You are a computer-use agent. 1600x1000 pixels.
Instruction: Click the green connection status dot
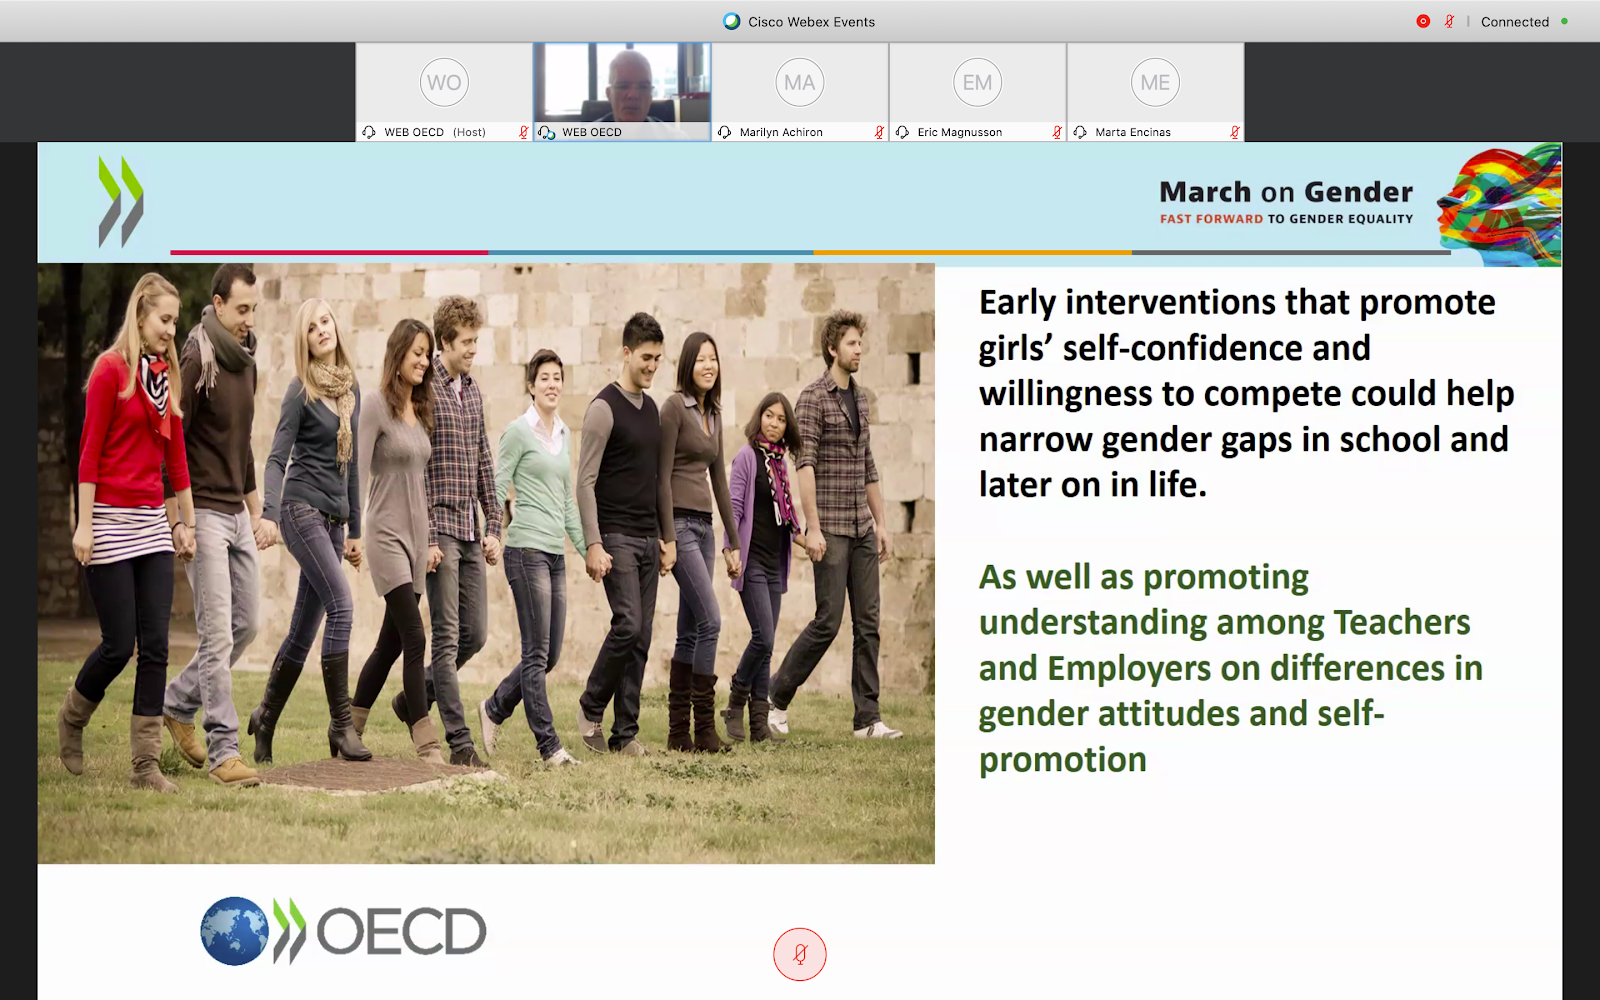[x=1564, y=21]
